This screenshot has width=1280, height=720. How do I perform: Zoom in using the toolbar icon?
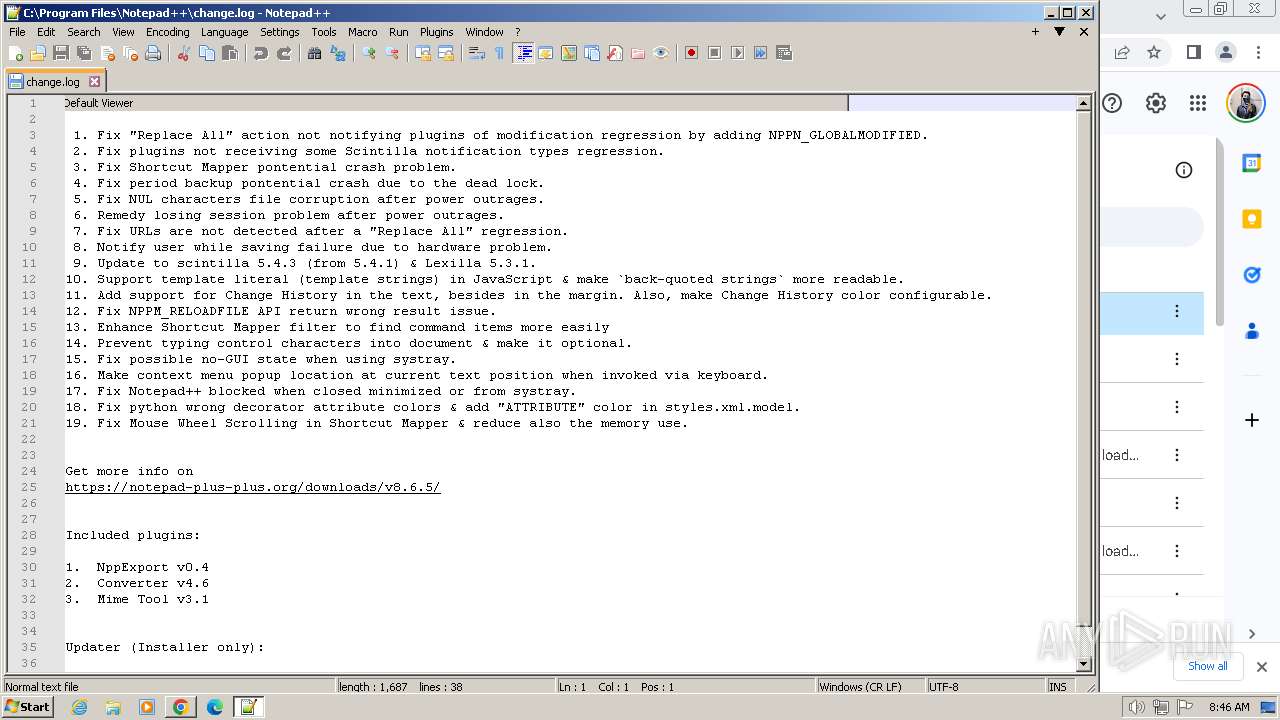(x=369, y=53)
